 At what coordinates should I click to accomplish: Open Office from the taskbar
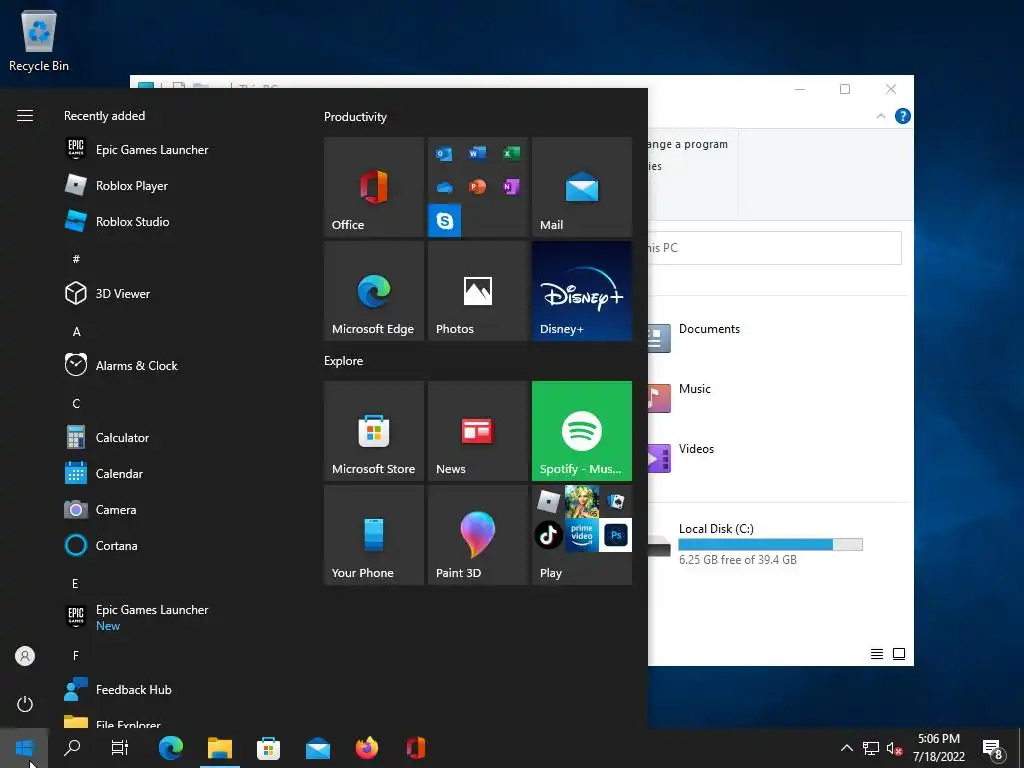415,748
